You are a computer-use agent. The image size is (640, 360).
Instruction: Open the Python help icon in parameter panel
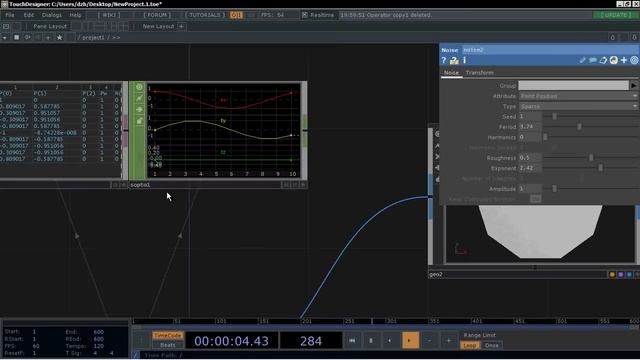click(x=454, y=60)
